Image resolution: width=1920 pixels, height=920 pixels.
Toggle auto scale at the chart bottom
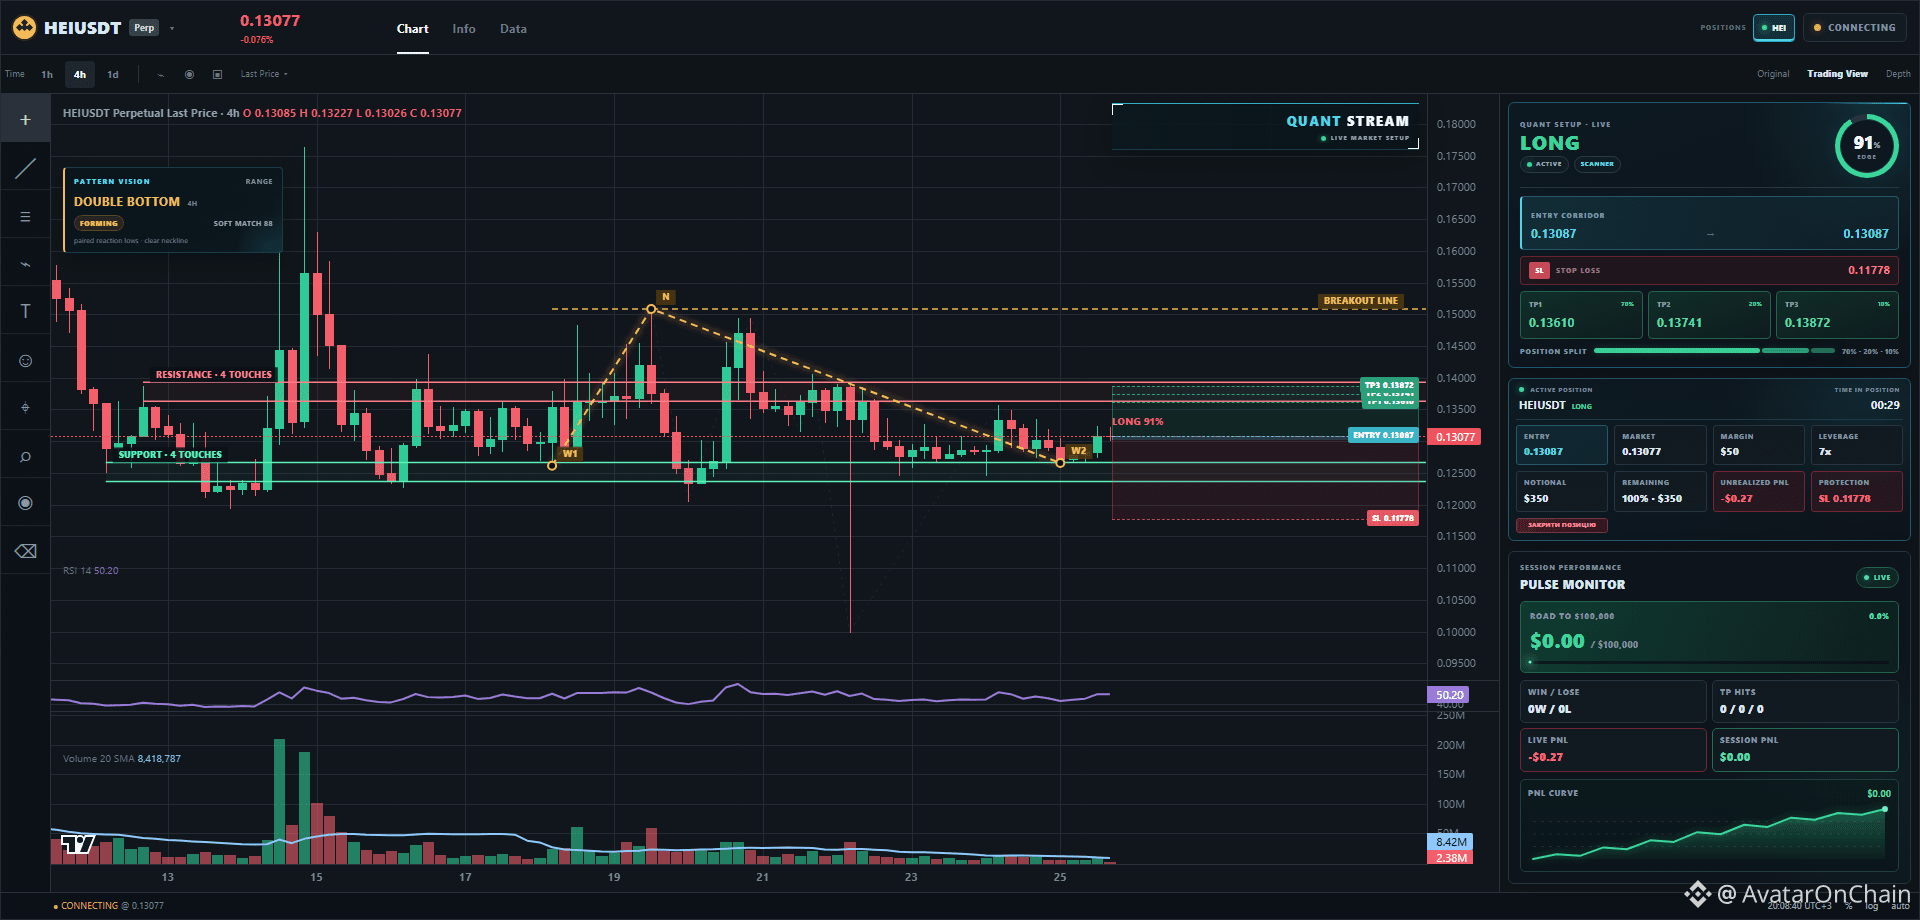pos(1900,906)
